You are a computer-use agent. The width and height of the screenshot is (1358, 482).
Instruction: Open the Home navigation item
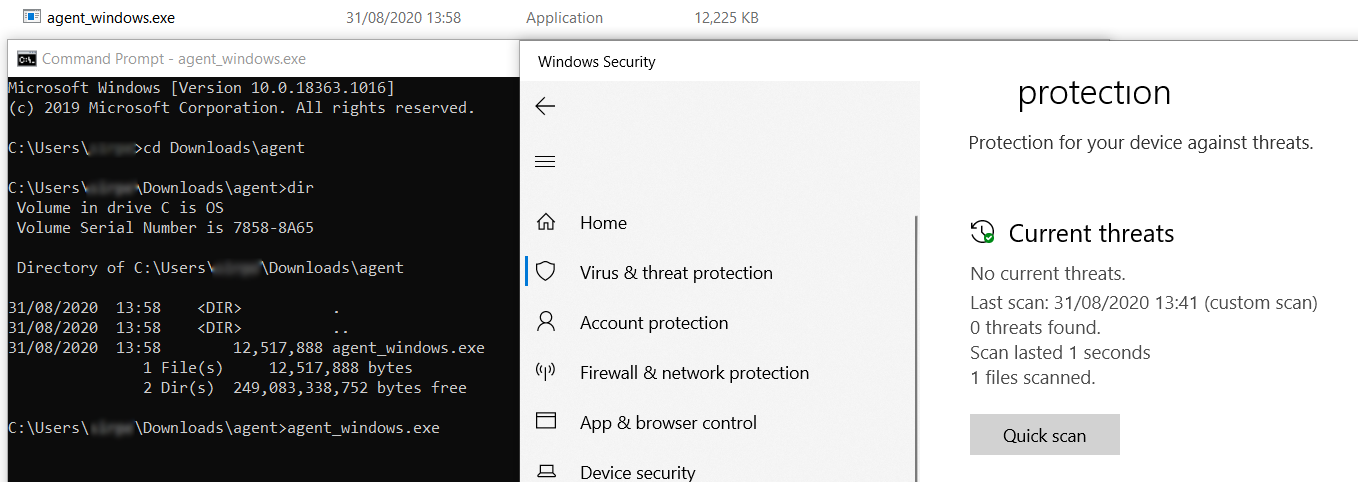[x=603, y=223]
